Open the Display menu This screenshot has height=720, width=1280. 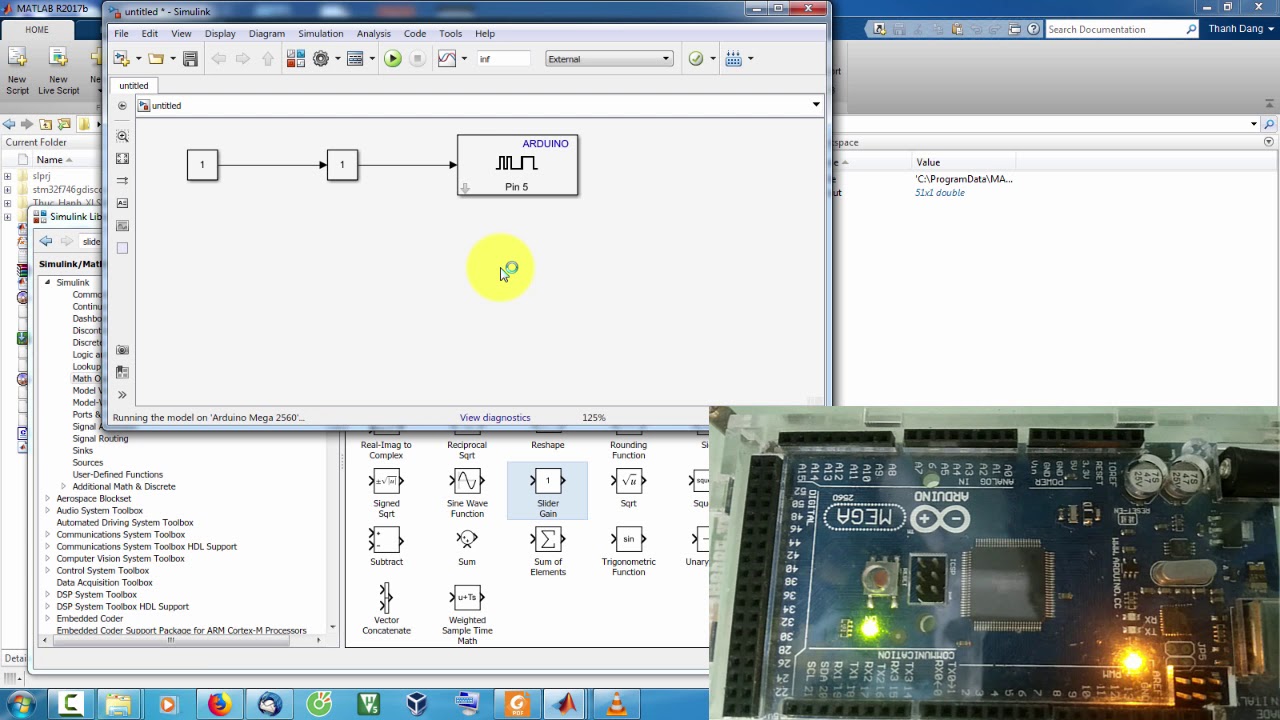tap(220, 34)
